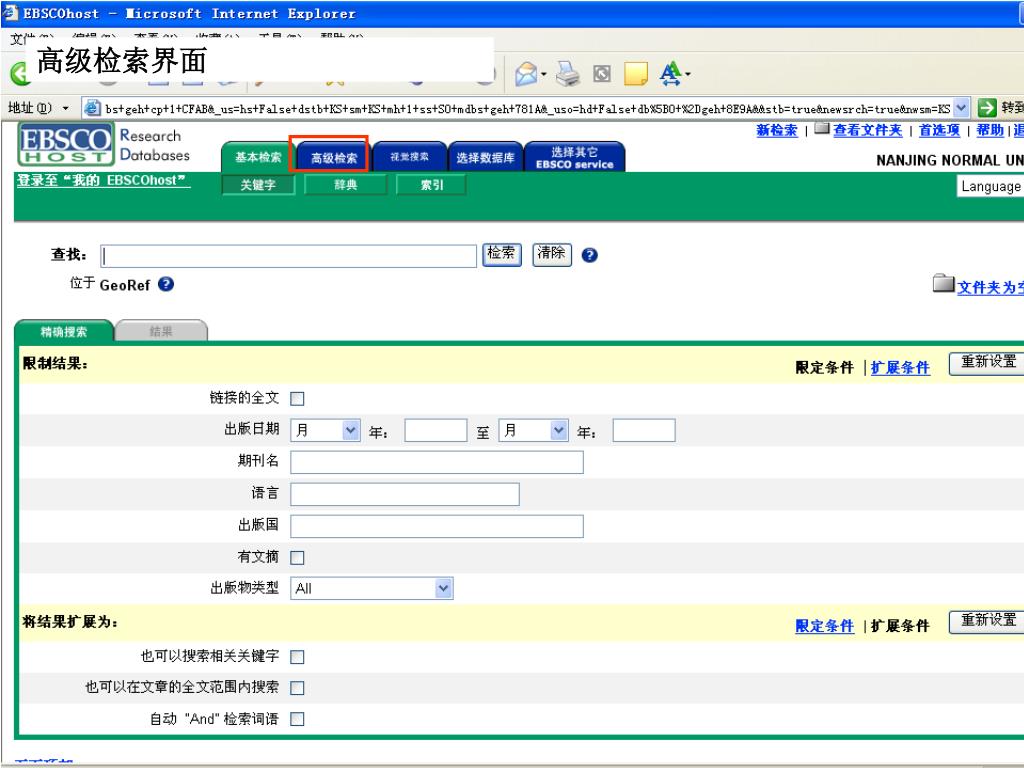This screenshot has width=1024, height=768.
Task: Open the 帮助 link
Action: tap(990, 131)
